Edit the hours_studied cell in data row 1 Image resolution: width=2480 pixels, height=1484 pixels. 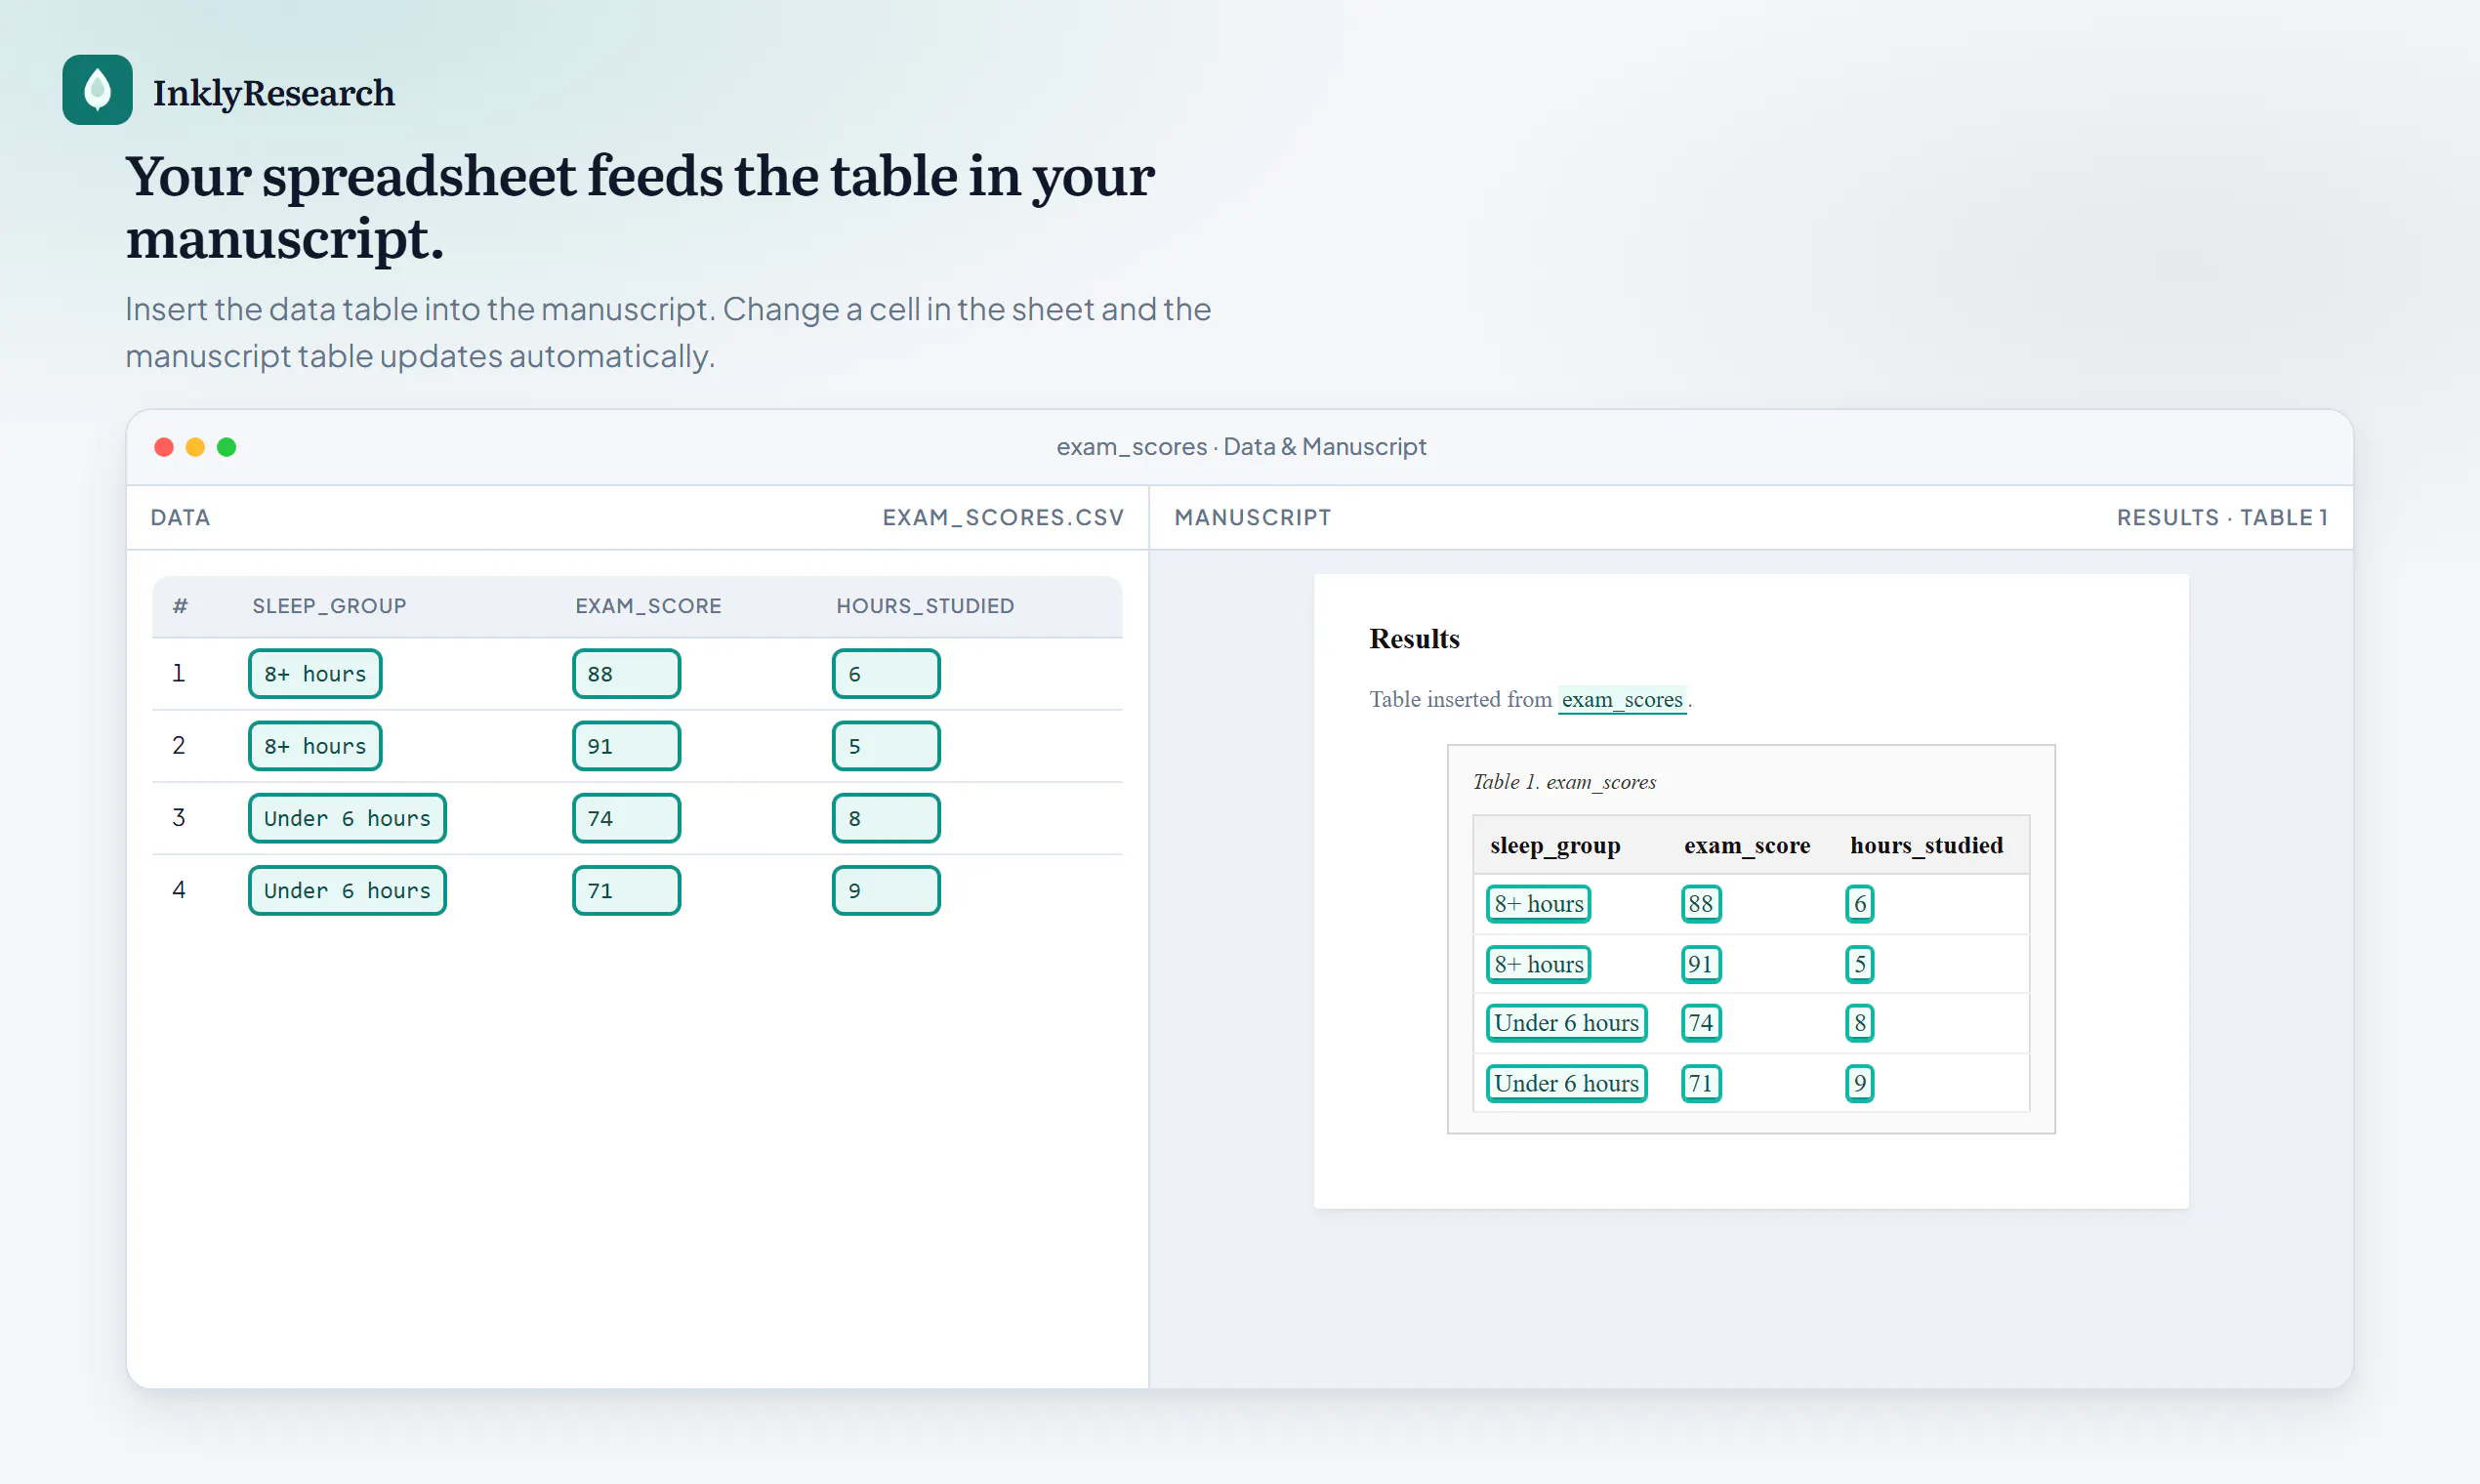886,674
